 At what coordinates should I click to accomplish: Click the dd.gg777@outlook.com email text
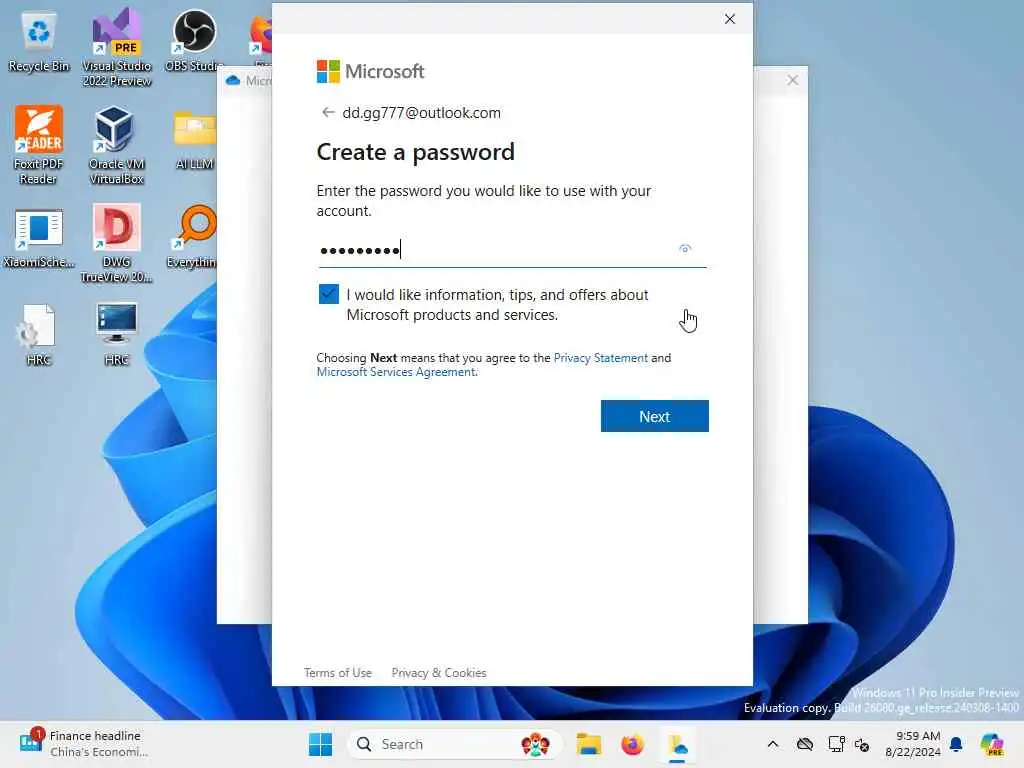tap(422, 112)
